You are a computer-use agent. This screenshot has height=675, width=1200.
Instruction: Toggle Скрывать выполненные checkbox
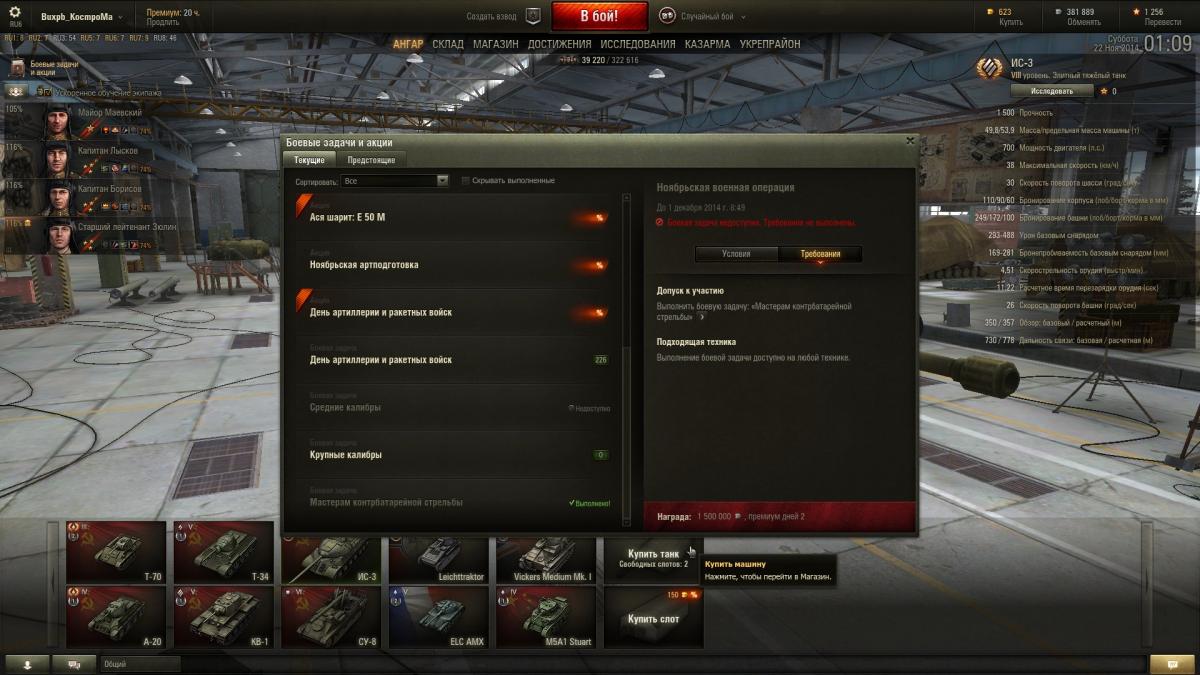[x=466, y=181]
